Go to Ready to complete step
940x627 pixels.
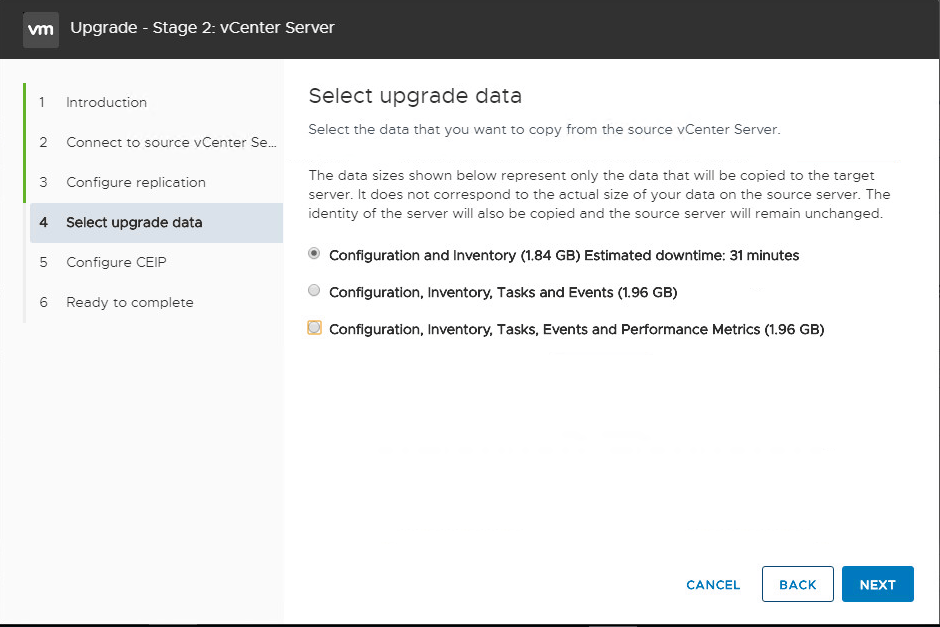(130, 302)
